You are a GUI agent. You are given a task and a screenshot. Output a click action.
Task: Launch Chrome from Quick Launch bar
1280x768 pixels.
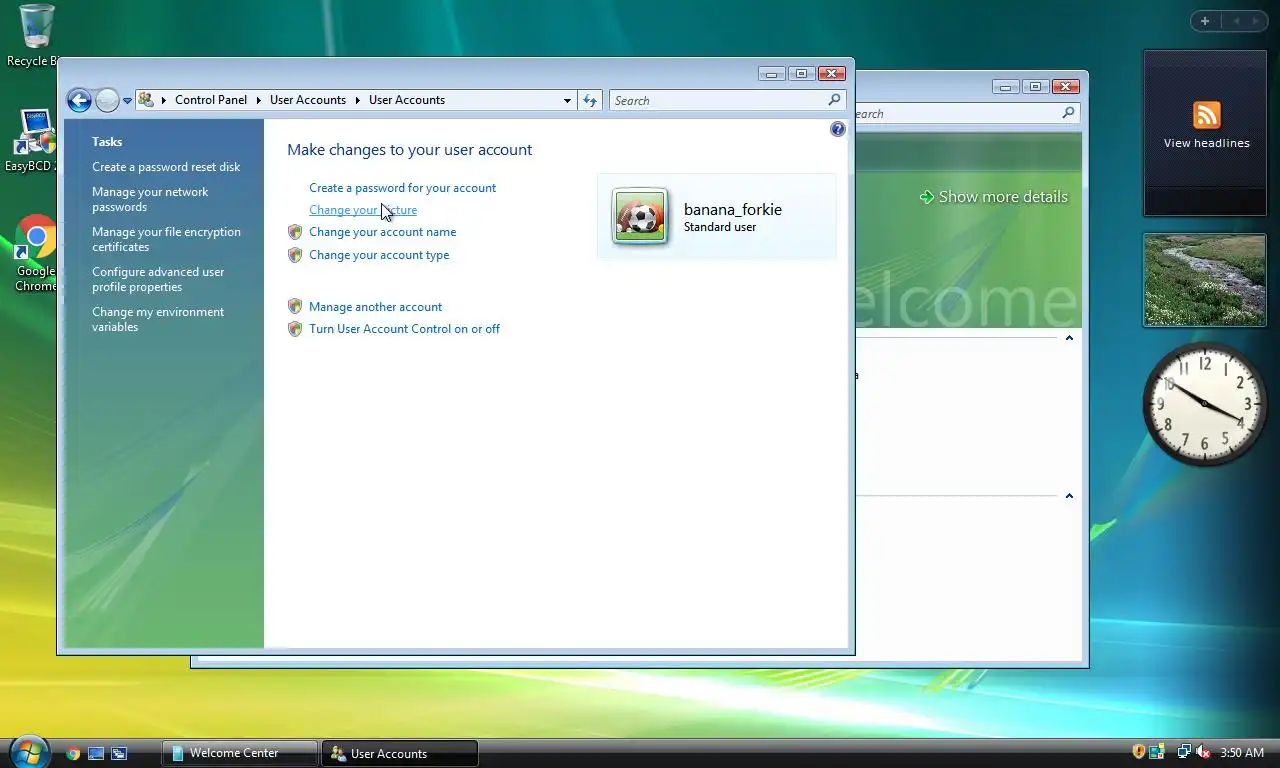[73, 754]
